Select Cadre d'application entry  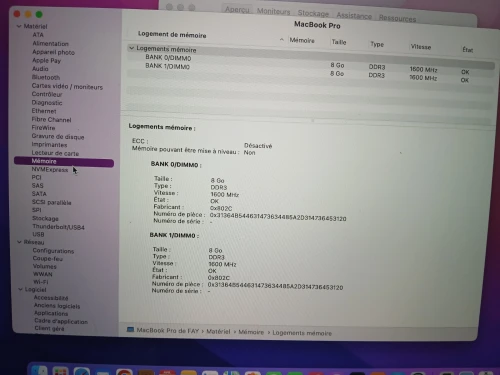61,321
